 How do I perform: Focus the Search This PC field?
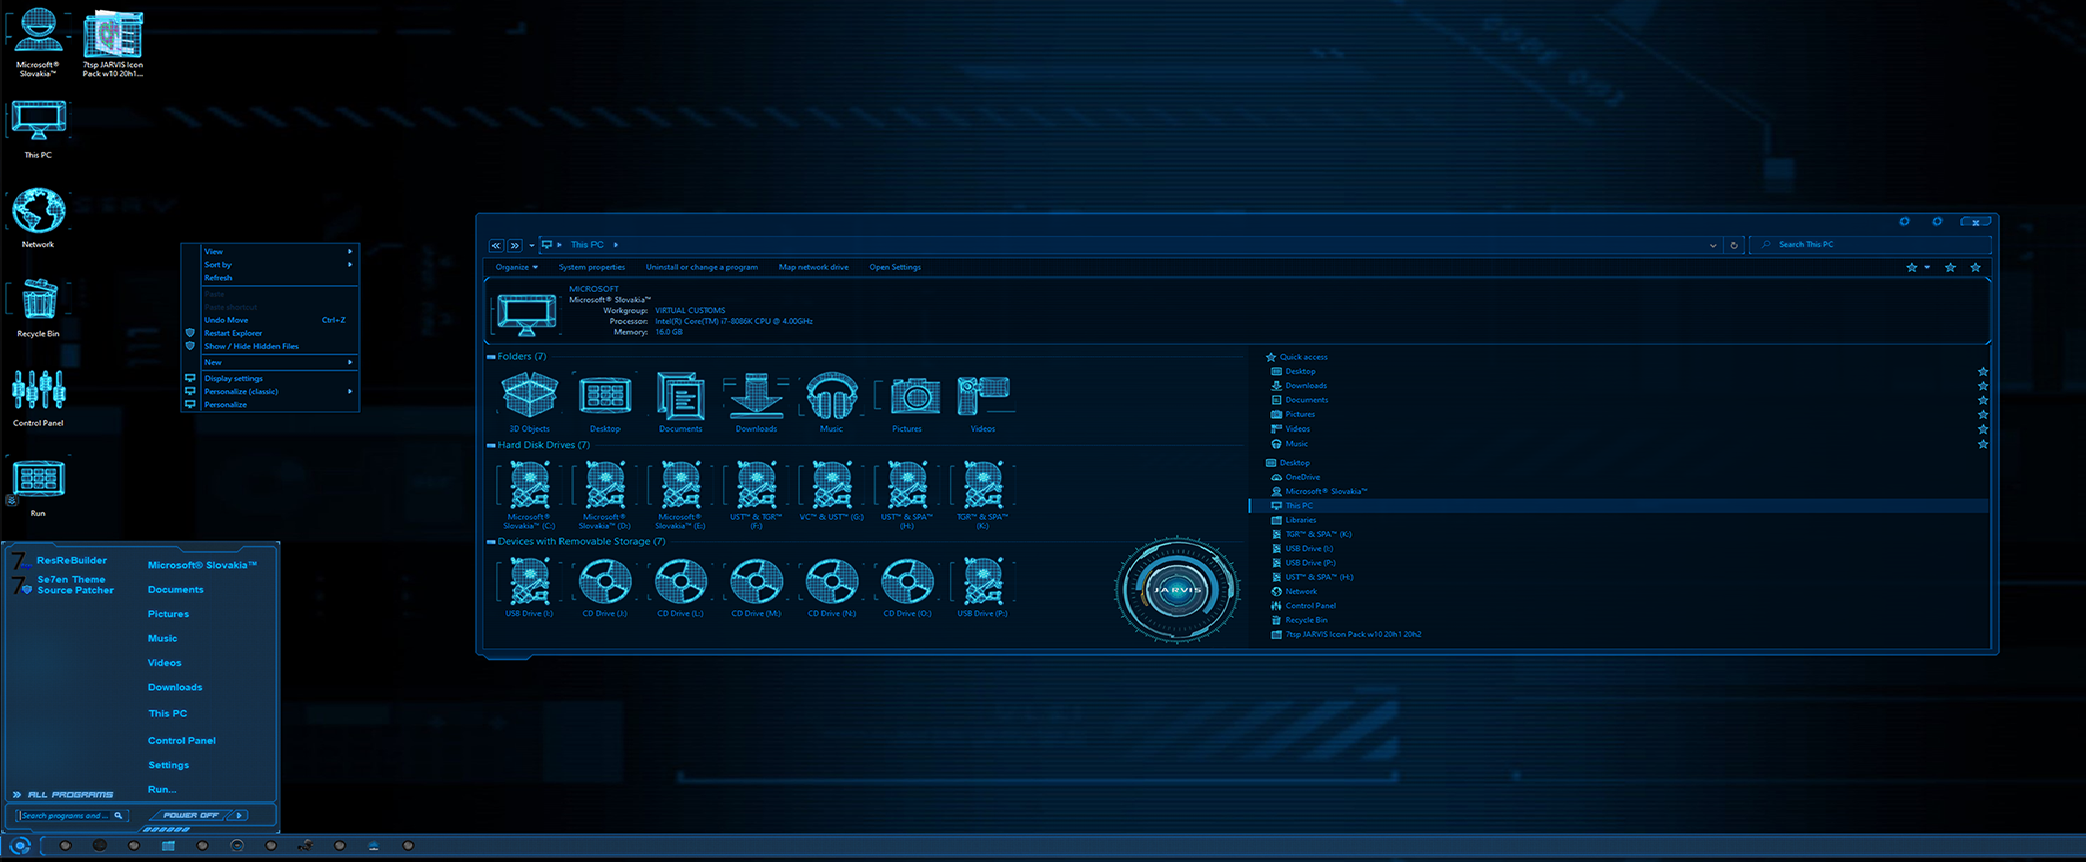[x=1872, y=245]
